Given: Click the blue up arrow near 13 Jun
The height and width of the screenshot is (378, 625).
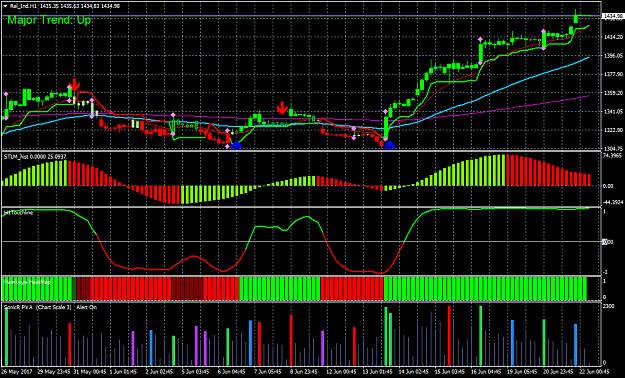Looking at the screenshot, I should tap(389, 145).
